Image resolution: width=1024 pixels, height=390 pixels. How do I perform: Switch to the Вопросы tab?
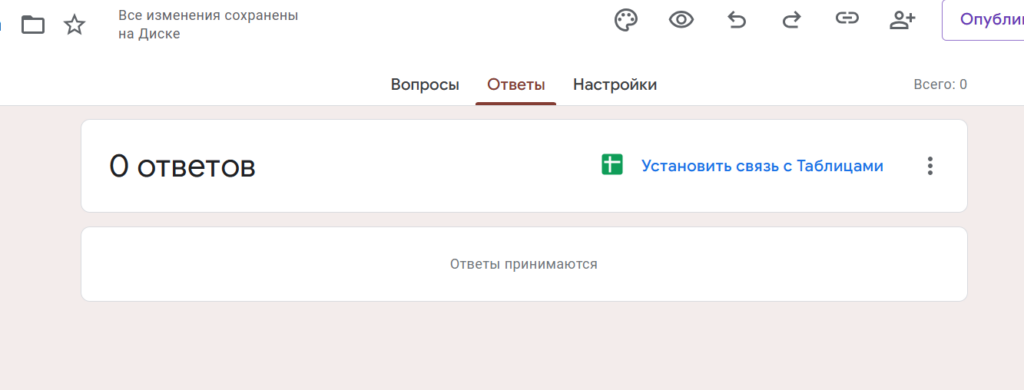coord(424,85)
